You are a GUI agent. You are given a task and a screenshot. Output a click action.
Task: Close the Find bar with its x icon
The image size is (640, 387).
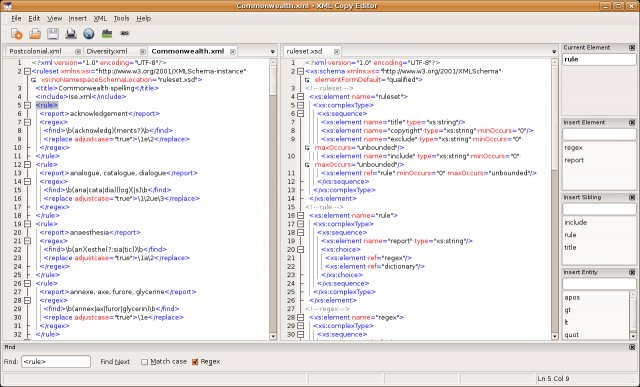tap(632, 347)
